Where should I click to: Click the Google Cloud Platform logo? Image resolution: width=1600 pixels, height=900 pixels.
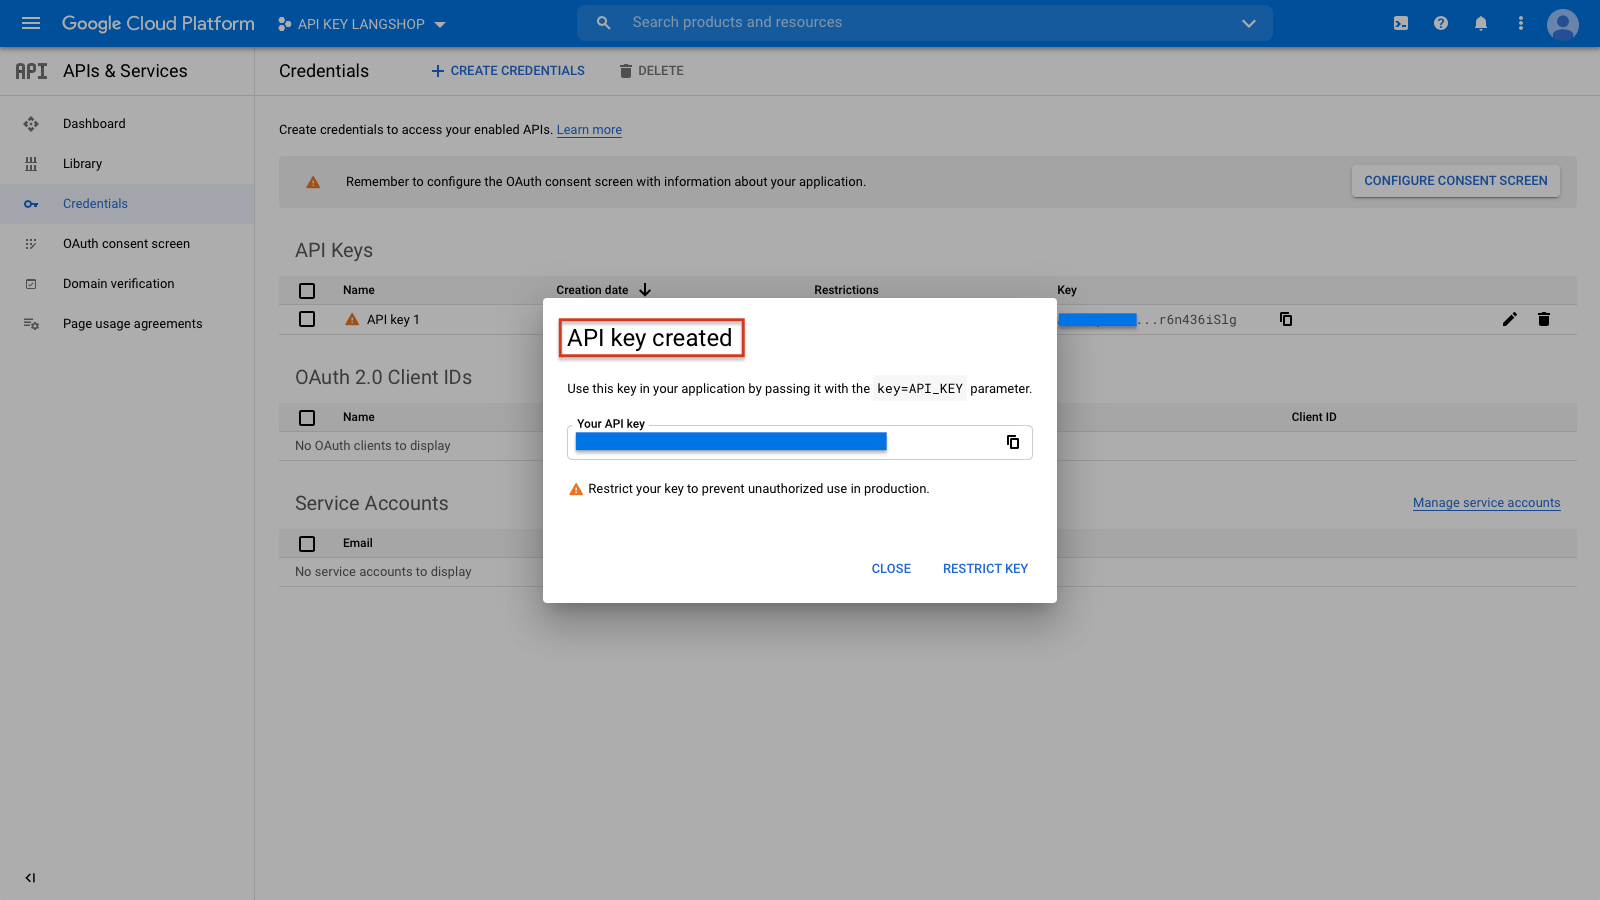point(158,23)
